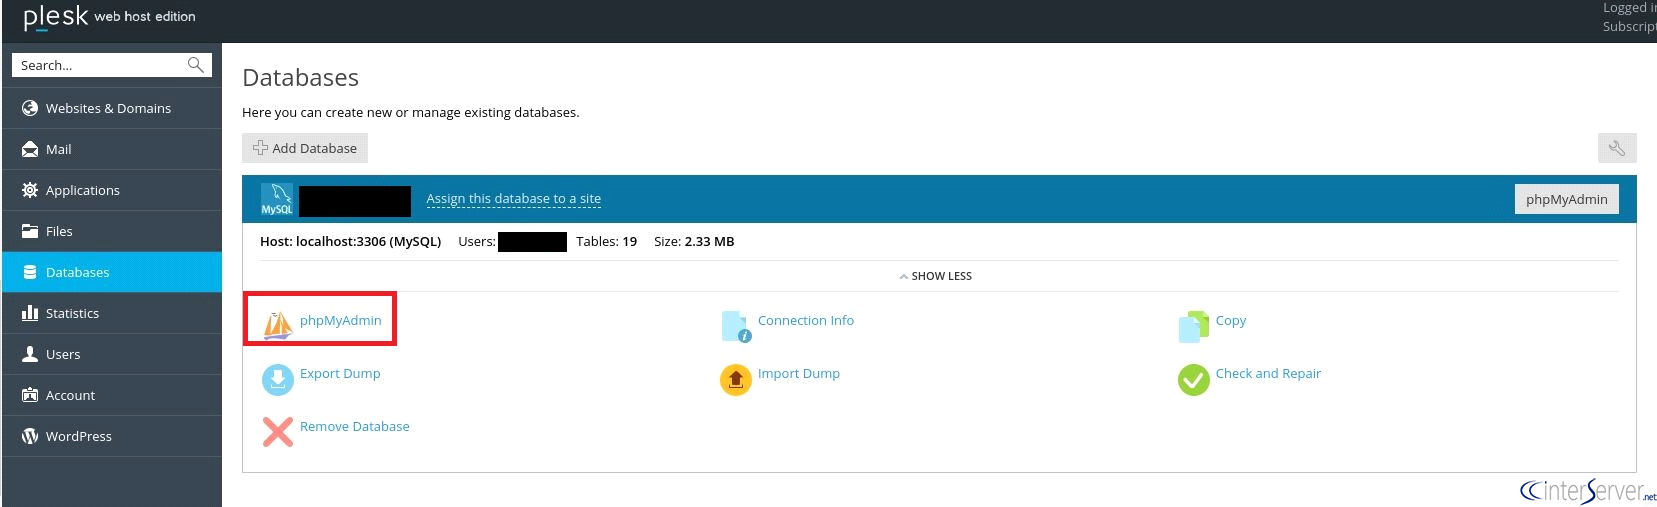Viewport: 1657px width, 507px height.
Task: Click the Add Database button
Action: pos(305,148)
